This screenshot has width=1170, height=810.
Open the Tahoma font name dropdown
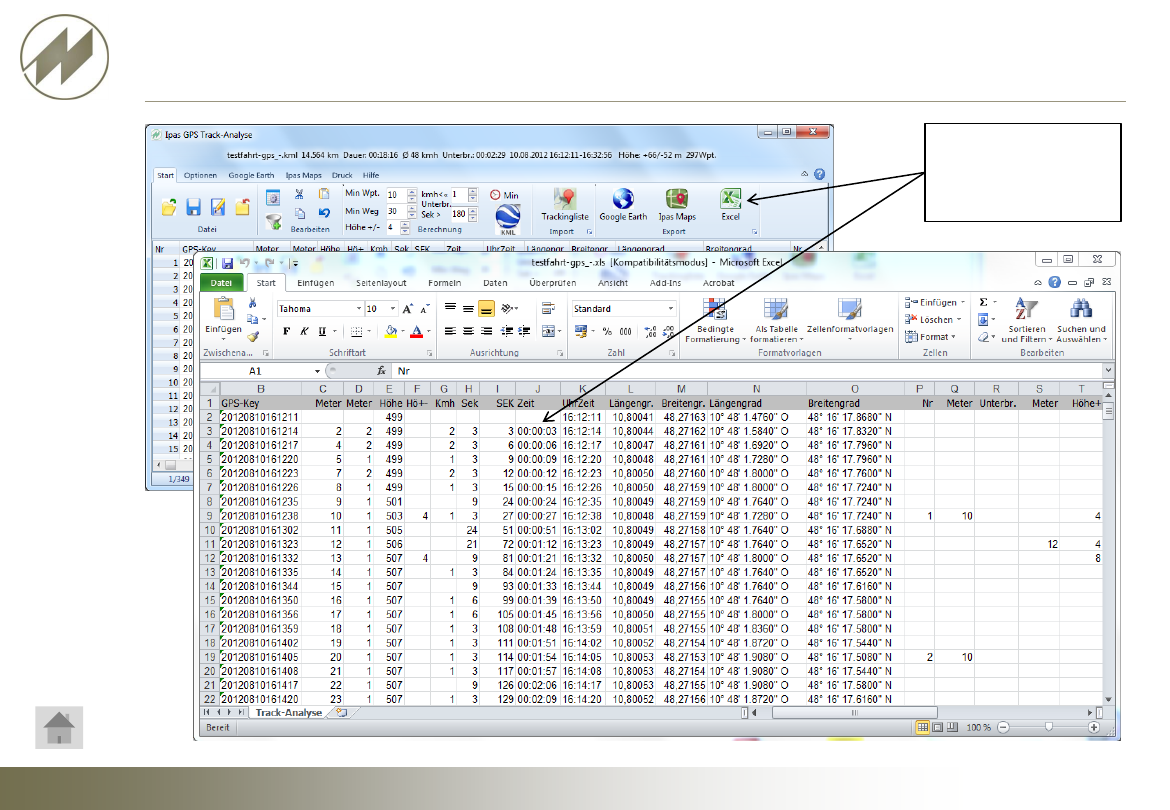click(359, 309)
